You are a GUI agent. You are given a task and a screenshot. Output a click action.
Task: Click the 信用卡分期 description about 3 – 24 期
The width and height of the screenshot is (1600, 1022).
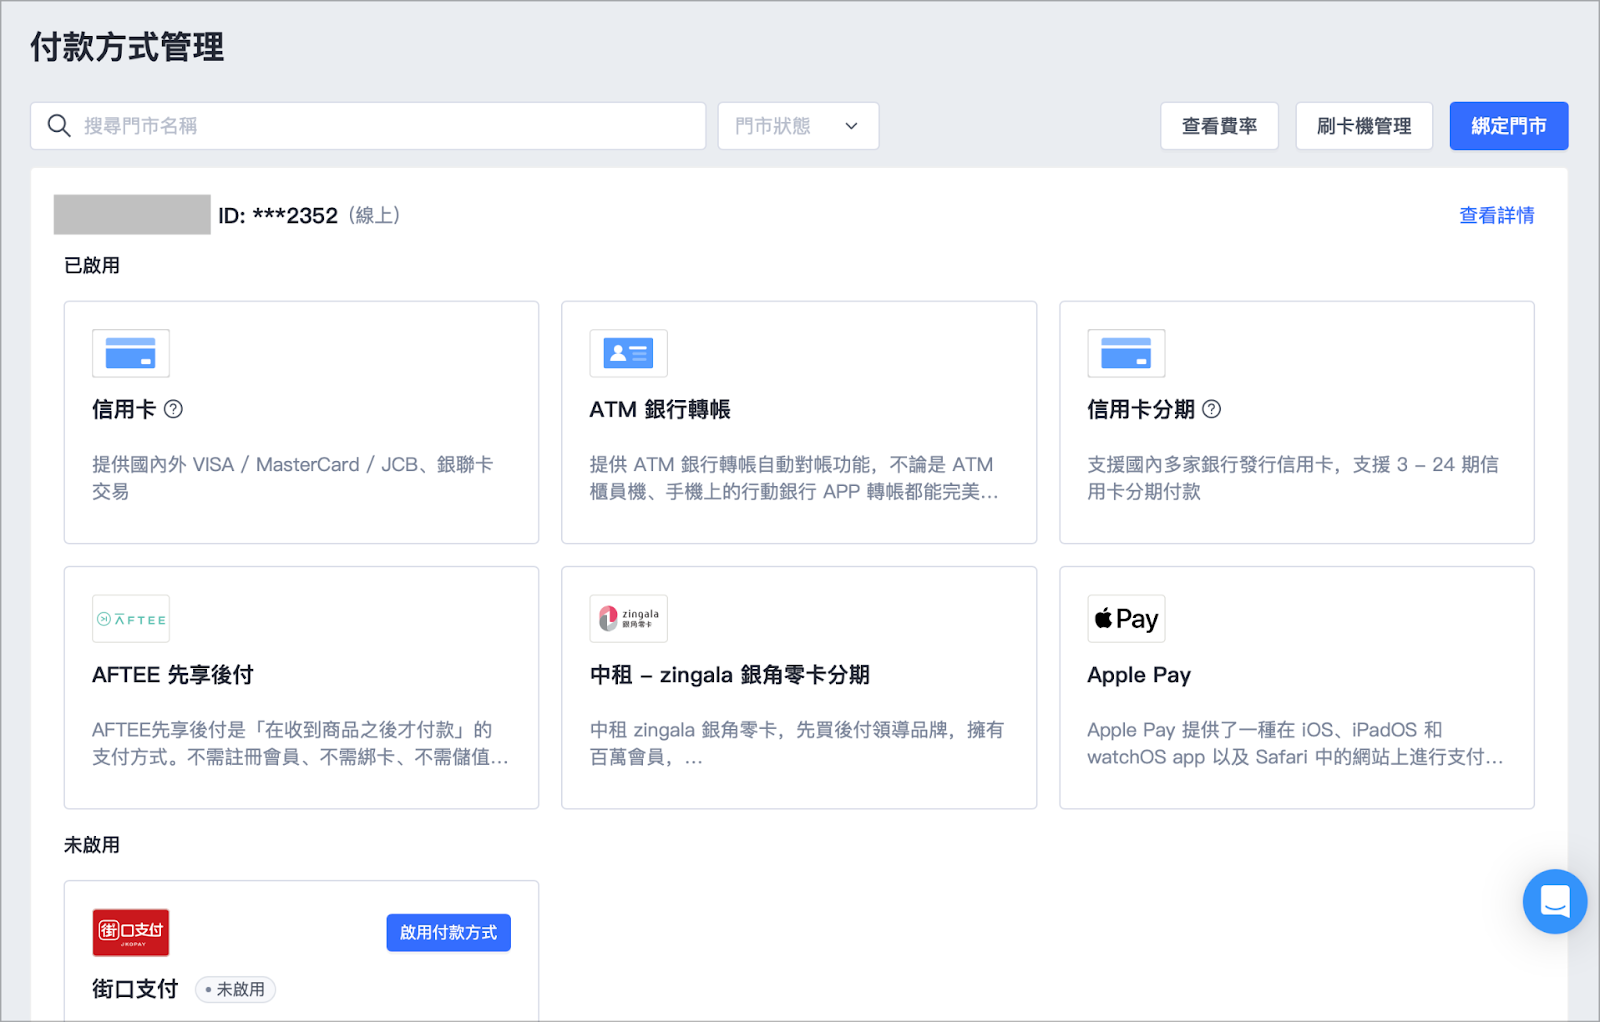coord(1293,477)
